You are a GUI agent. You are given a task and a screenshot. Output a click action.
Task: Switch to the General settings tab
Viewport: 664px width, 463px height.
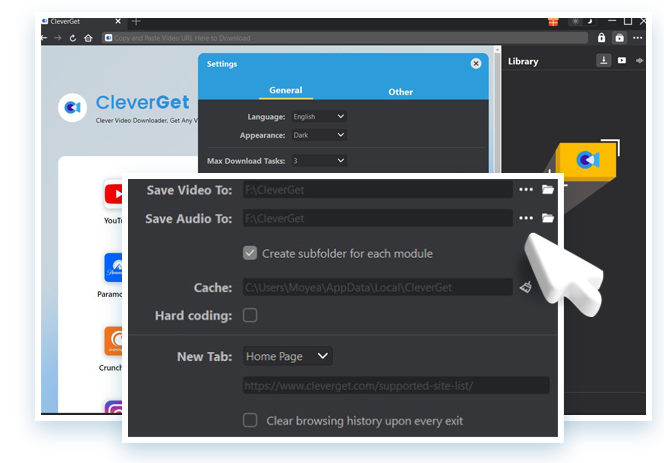pos(286,90)
